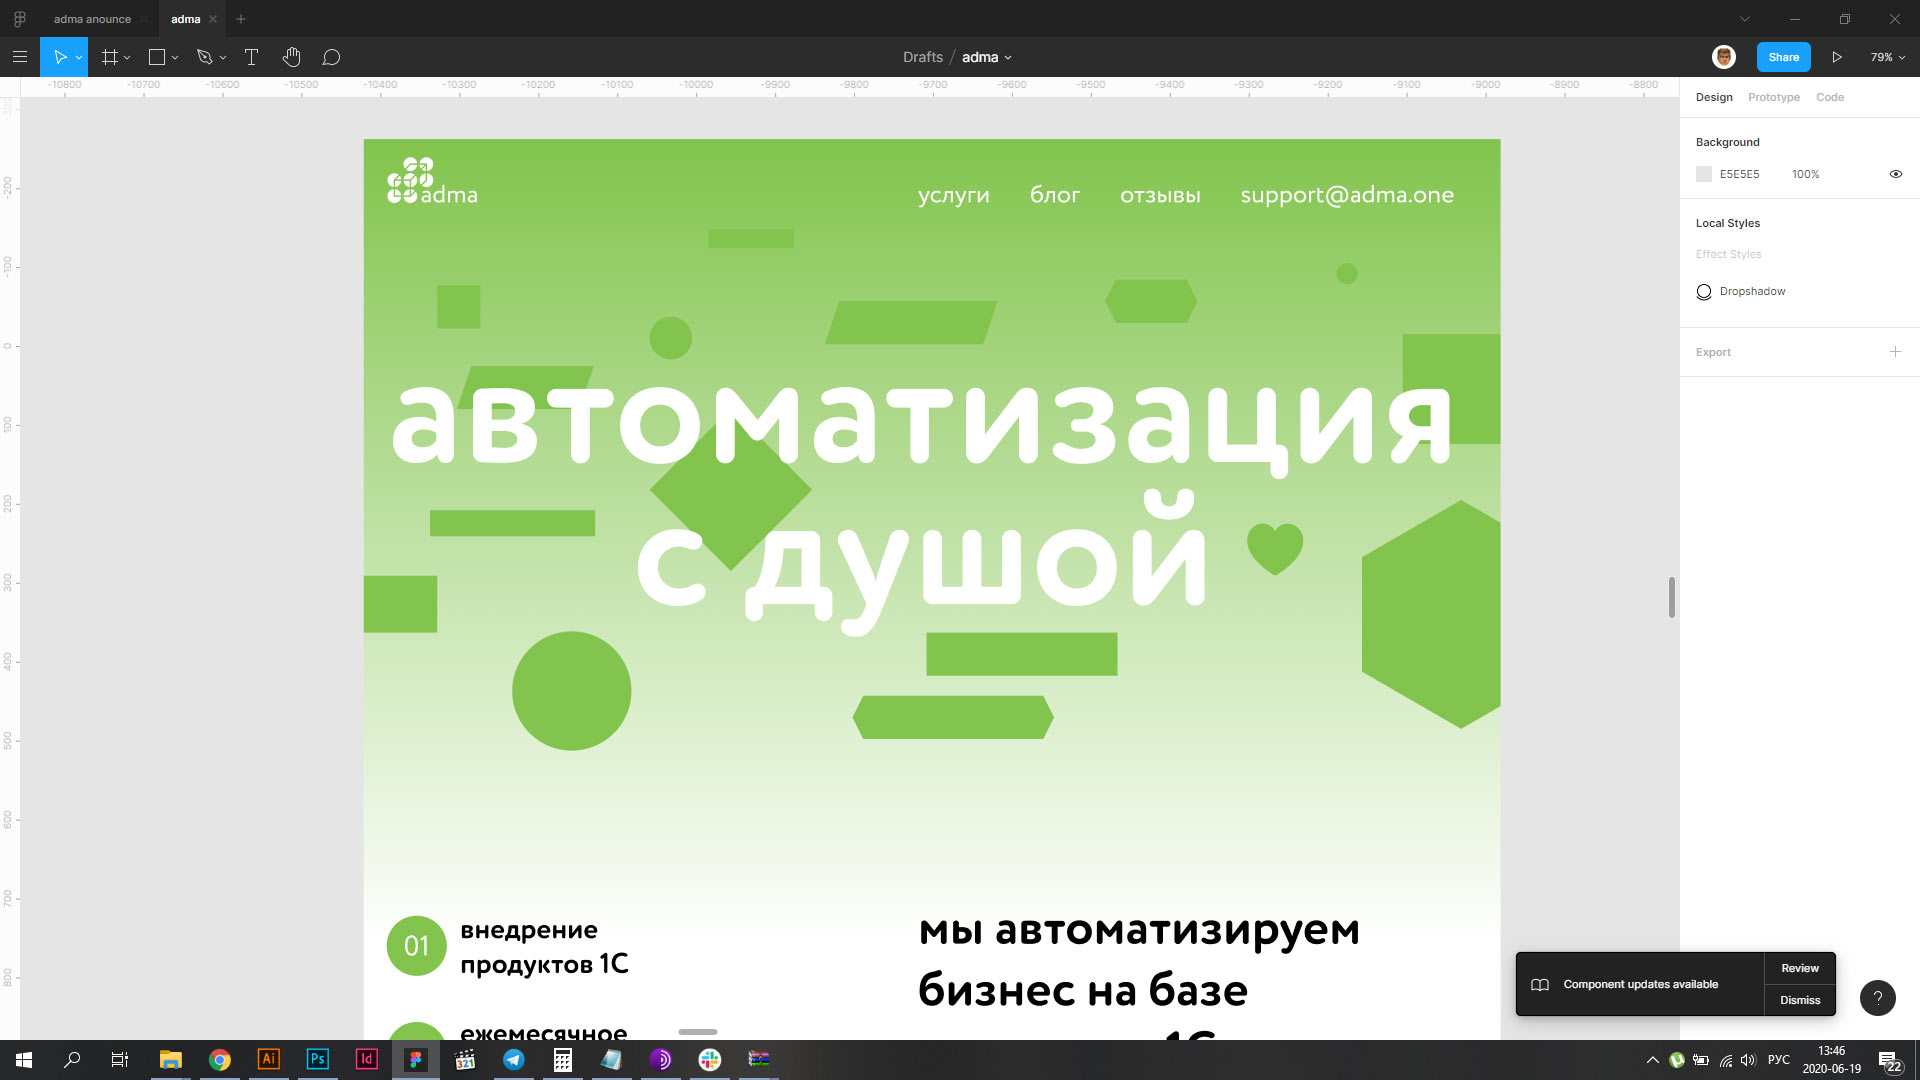Select the Move tool
Screen dimensions: 1920x1080
pos(59,57)
